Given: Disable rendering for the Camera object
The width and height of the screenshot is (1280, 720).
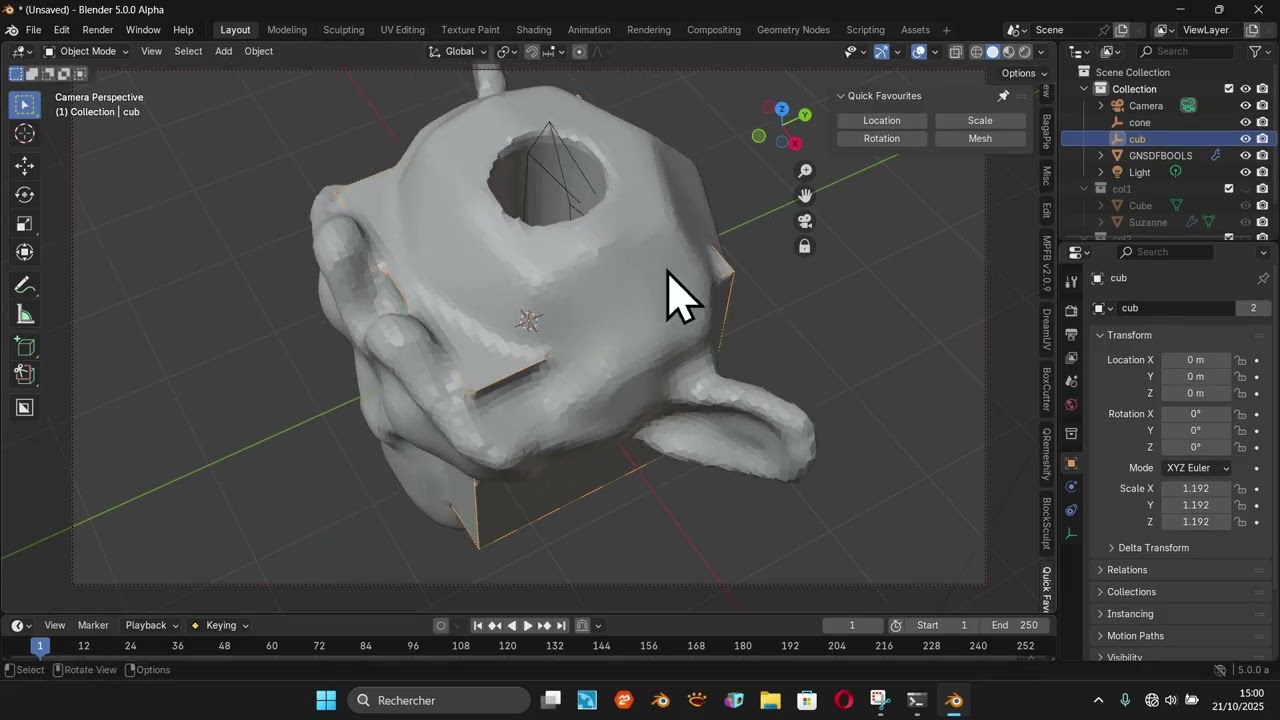Looking at the screenshot, I should 1263,105.
